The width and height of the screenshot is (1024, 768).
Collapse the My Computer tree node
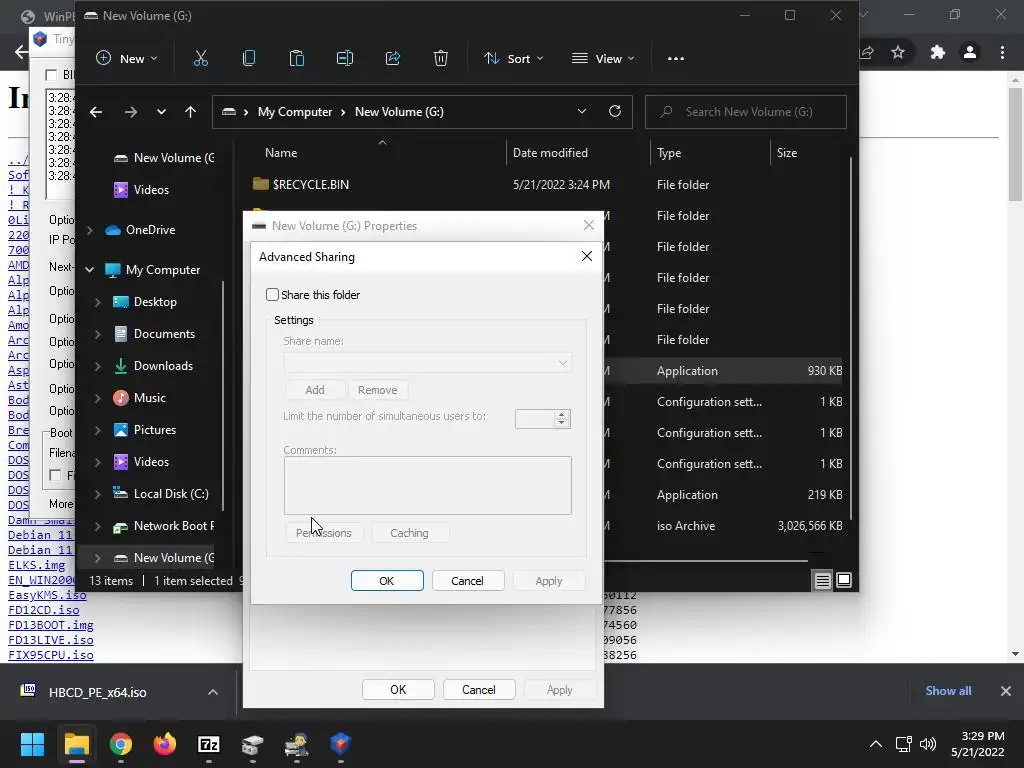click(x=89, y=270)
